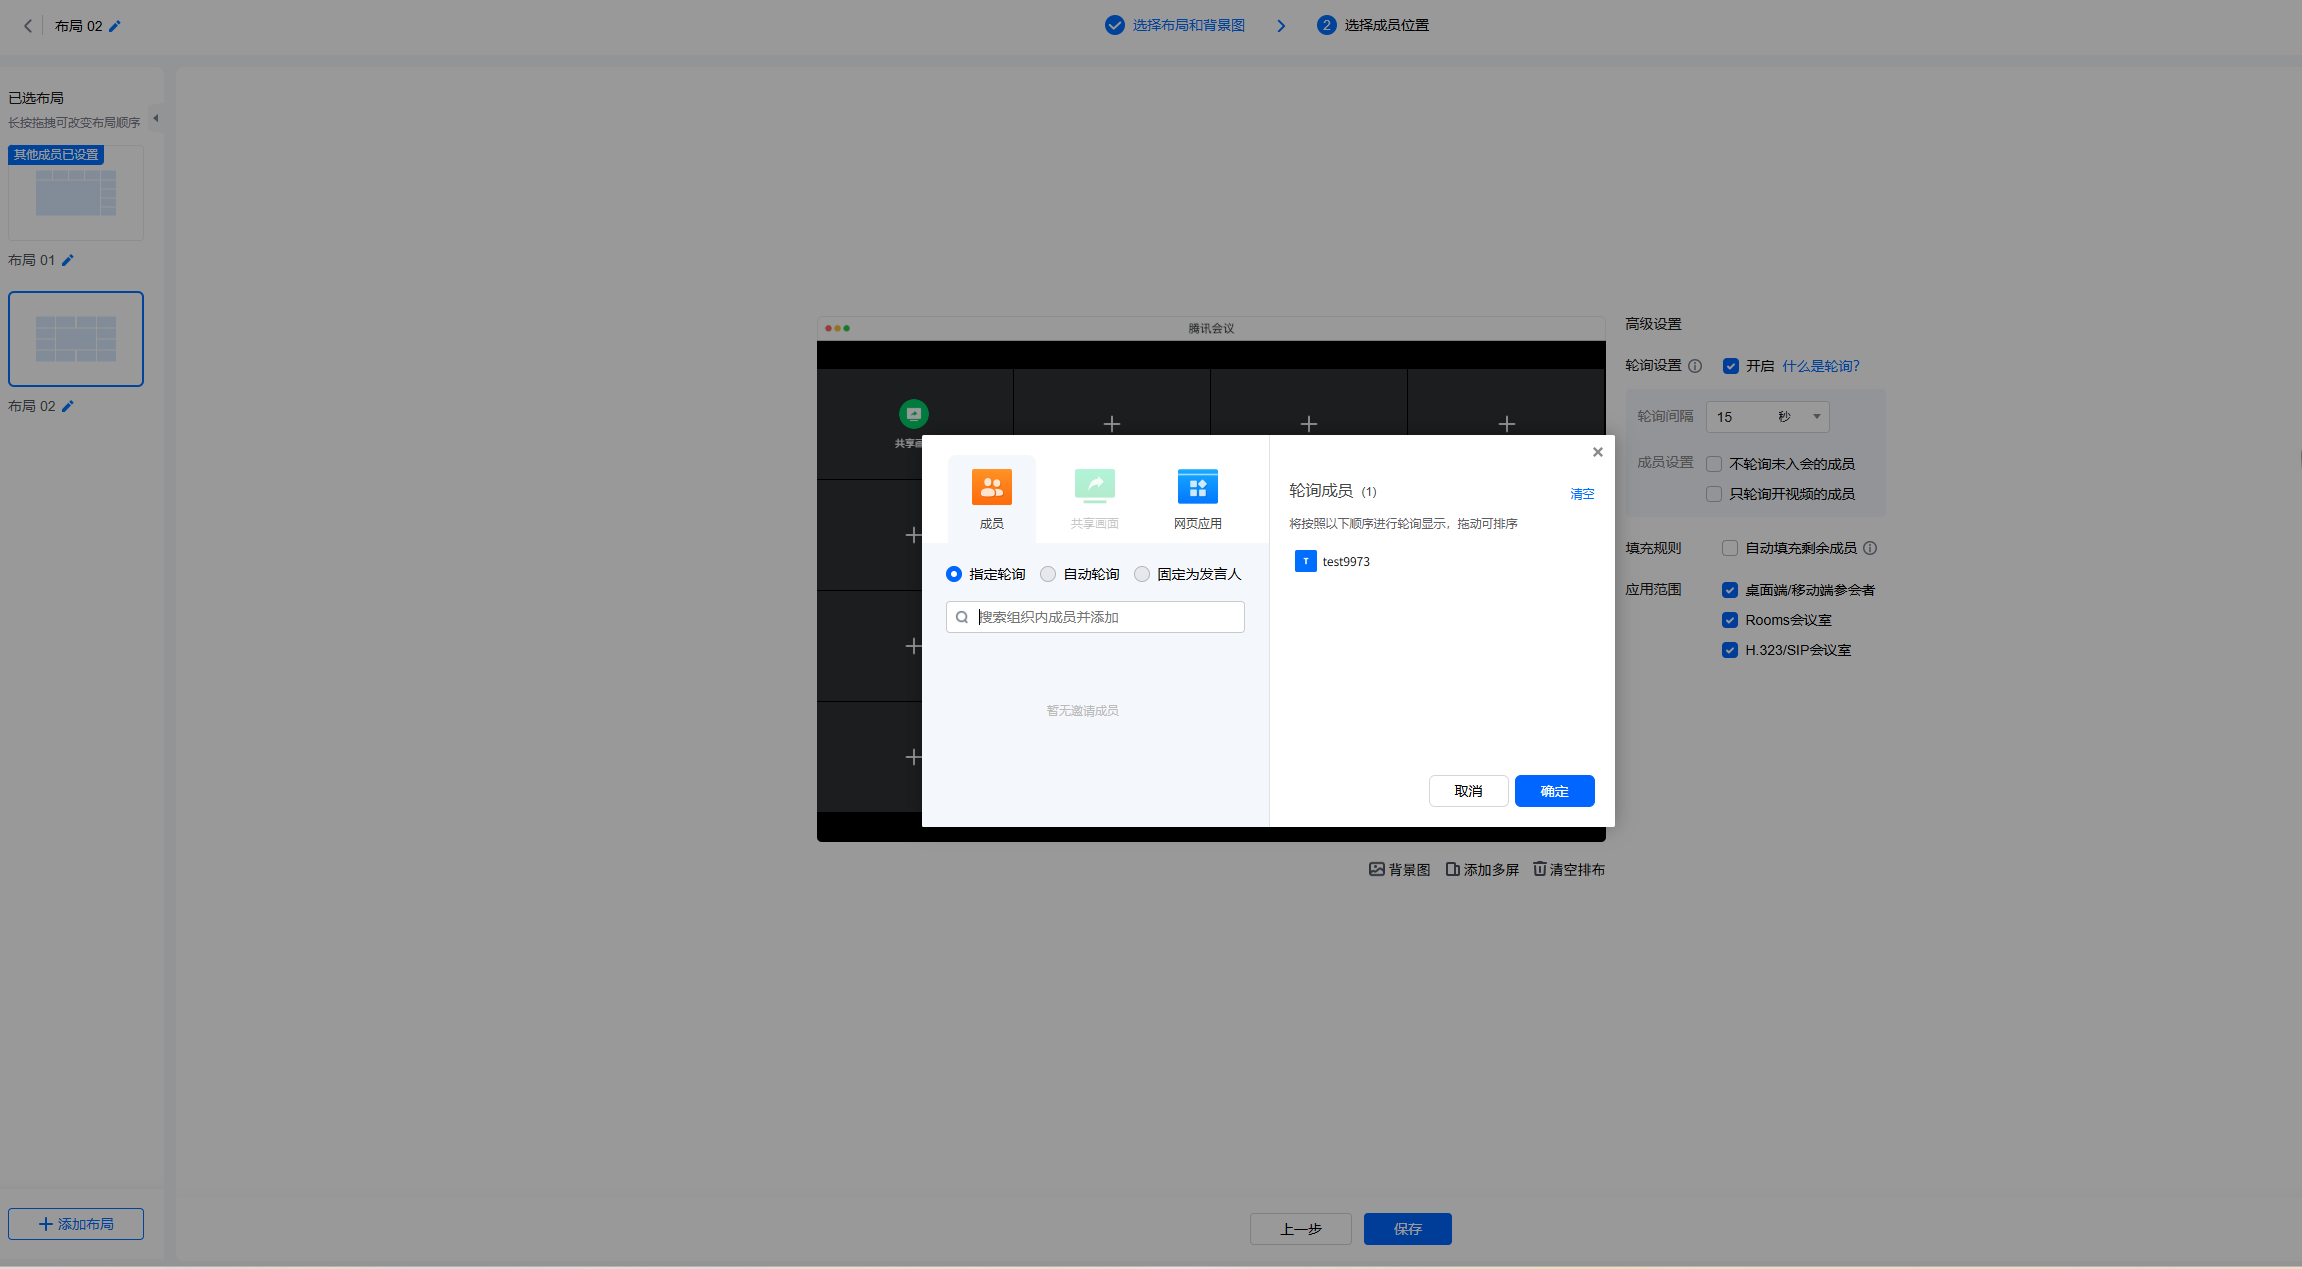Choose the 固定为发言人 radio option
The width and height of the screenshot is (2302, 1269).
pos(1142,574)
